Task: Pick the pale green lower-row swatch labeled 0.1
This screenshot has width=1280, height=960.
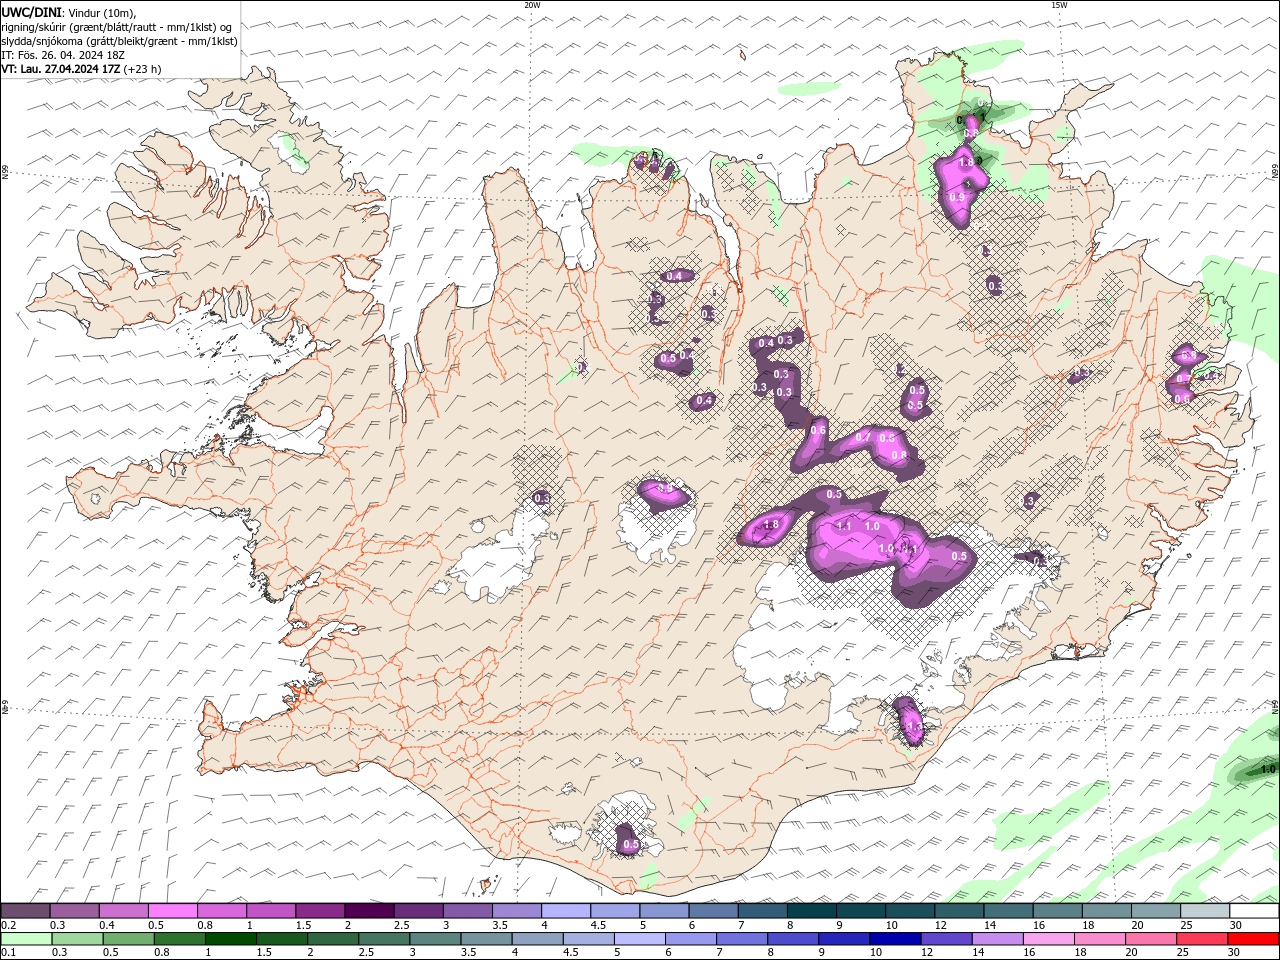Action: click(x=26, y=939)
